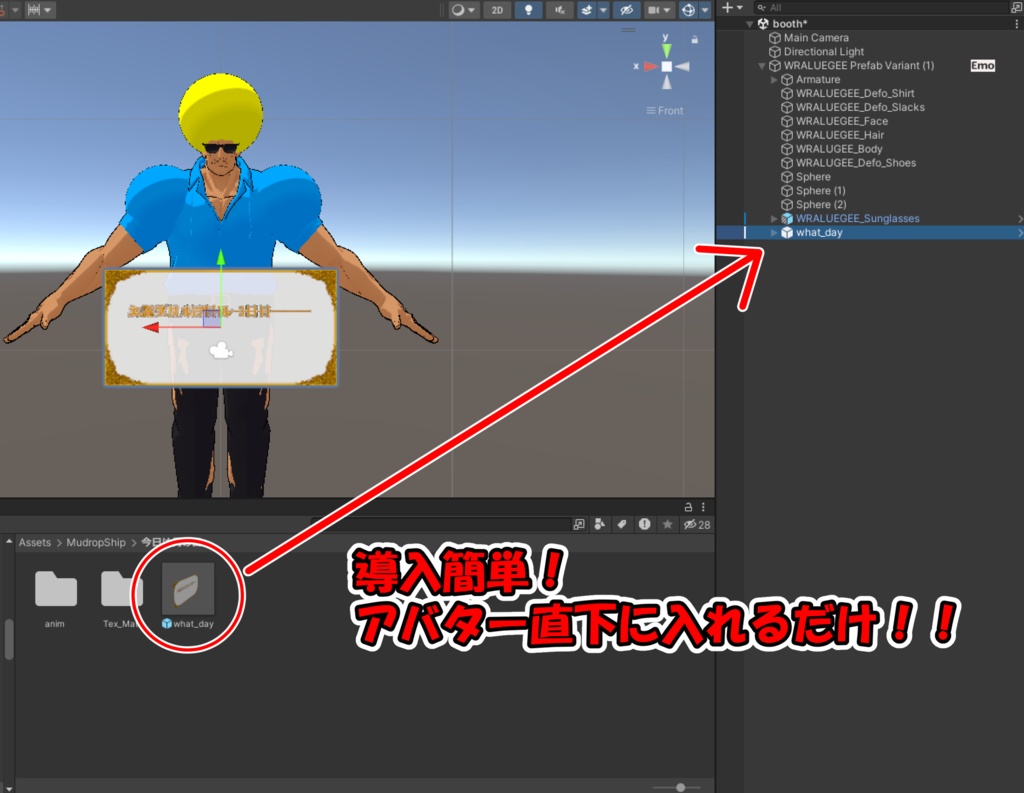Image resolution: width=1024 pixels, height=793 pixels.
Task: Click the Project search-by-window icon
Action: coord(579,525)
